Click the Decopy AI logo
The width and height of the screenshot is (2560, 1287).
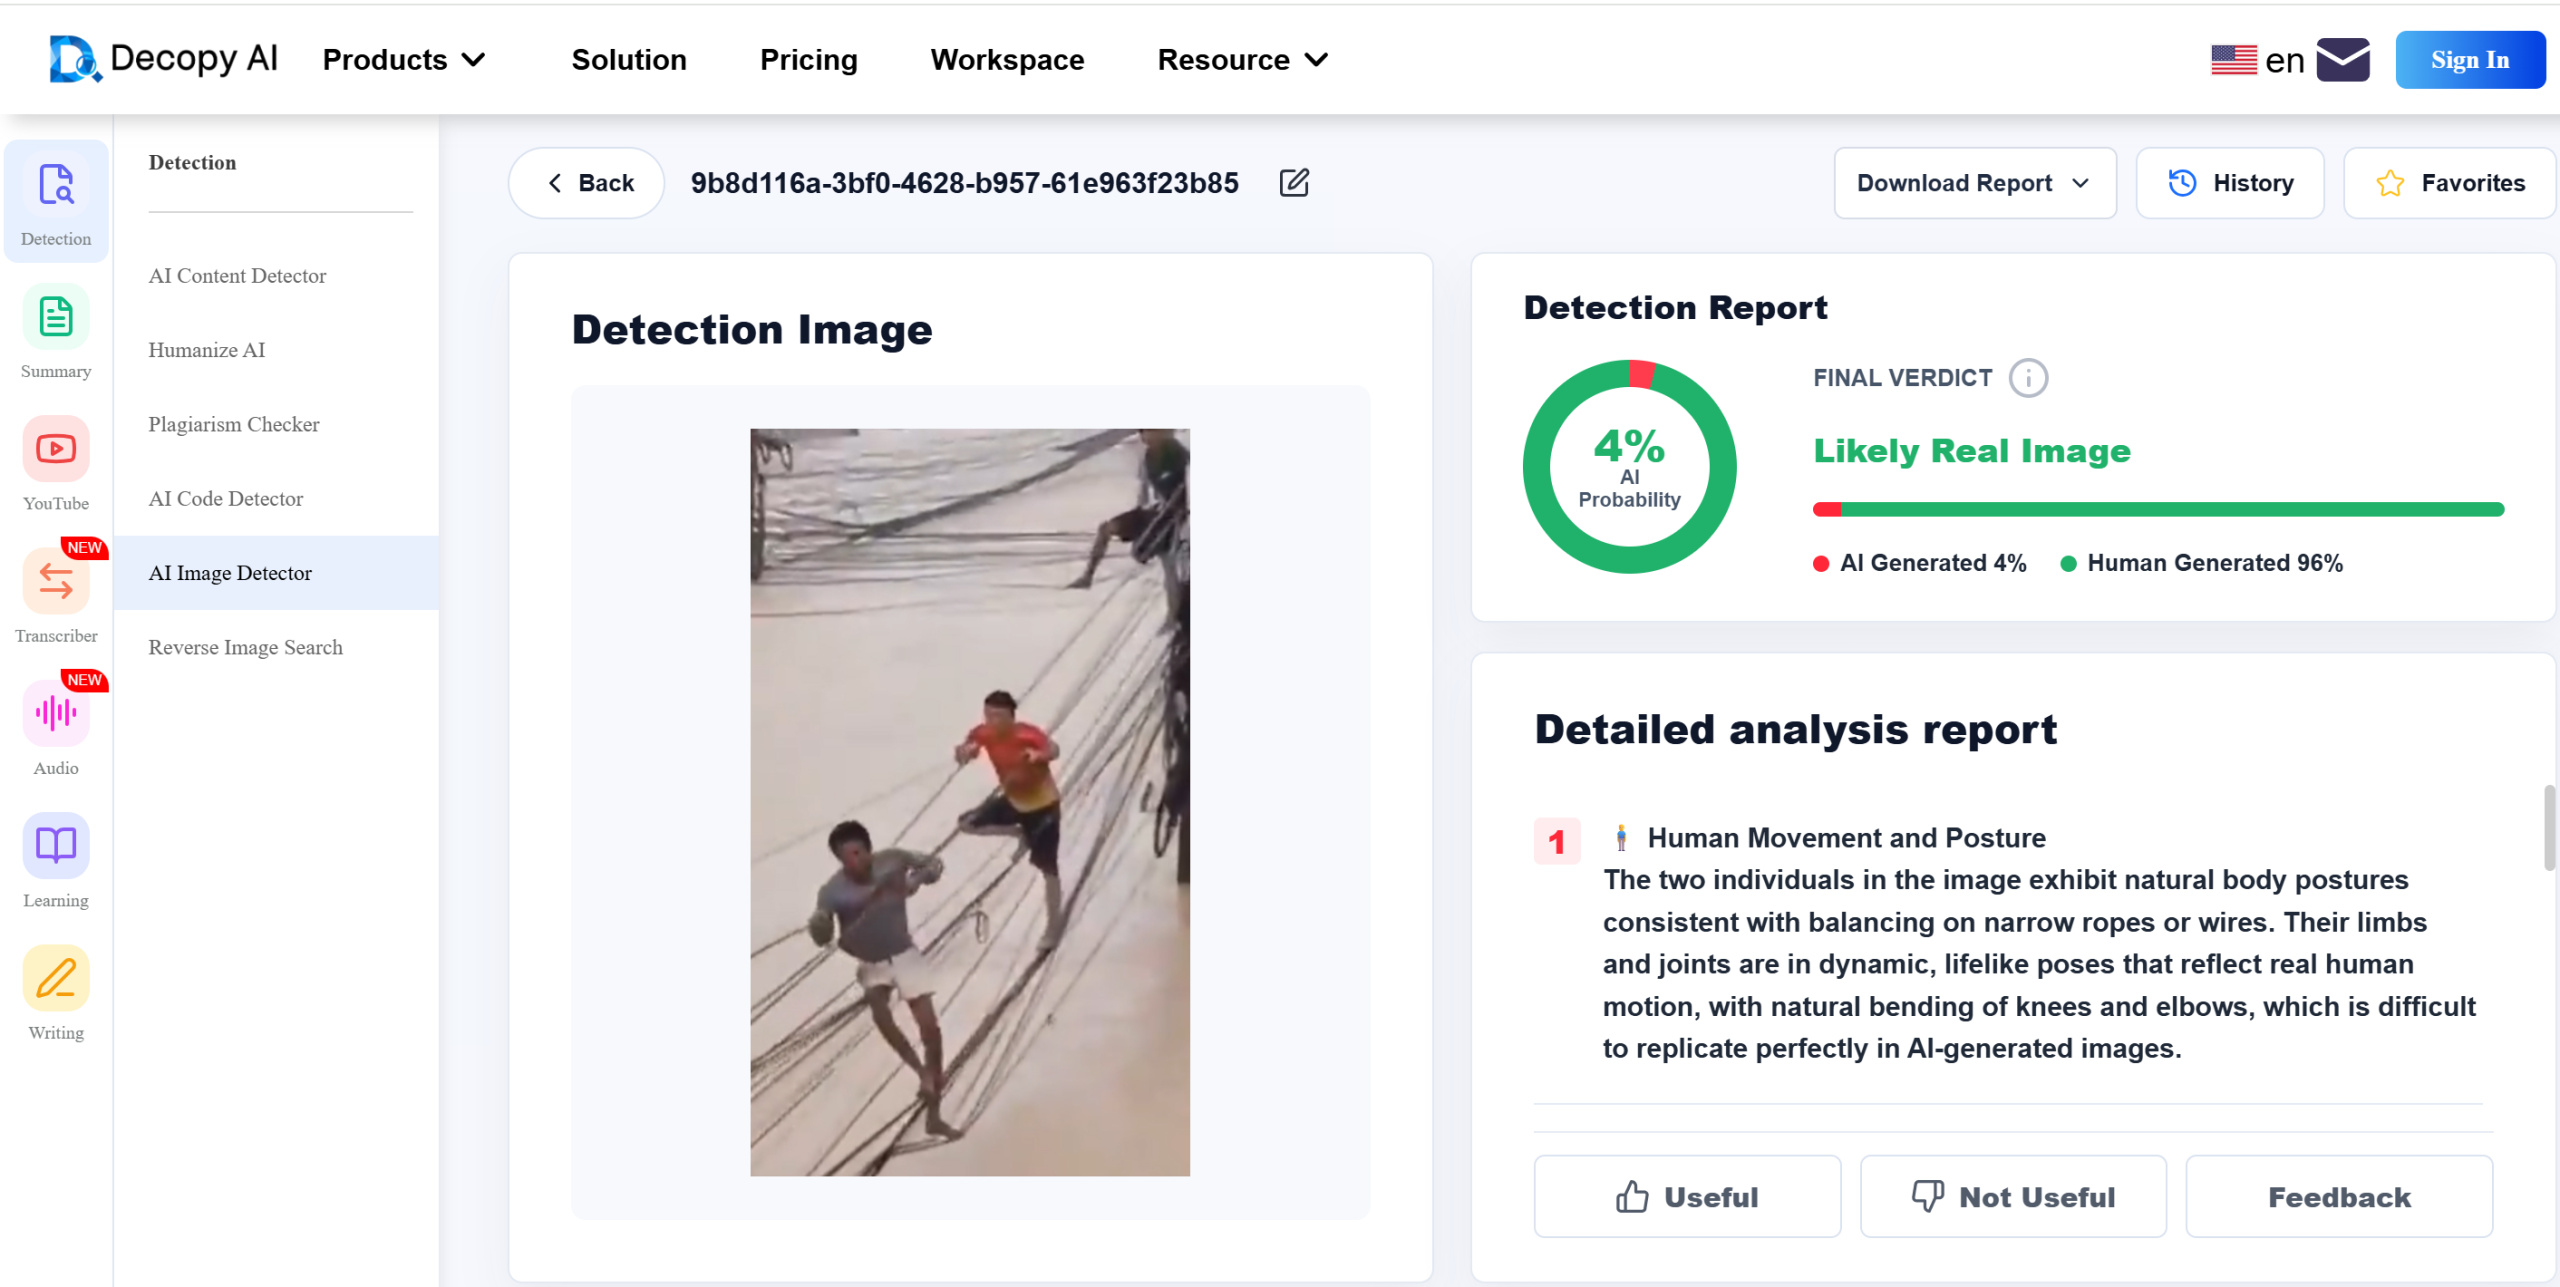(164, 59)
